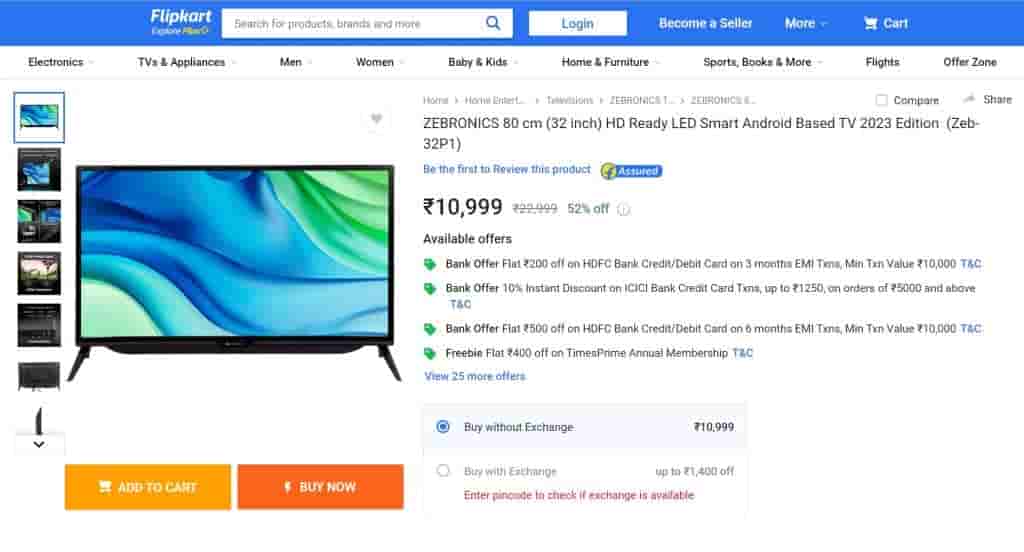Add product to wishlist heart icon
Screen dimensions: 1024x552
click(376, 119)
